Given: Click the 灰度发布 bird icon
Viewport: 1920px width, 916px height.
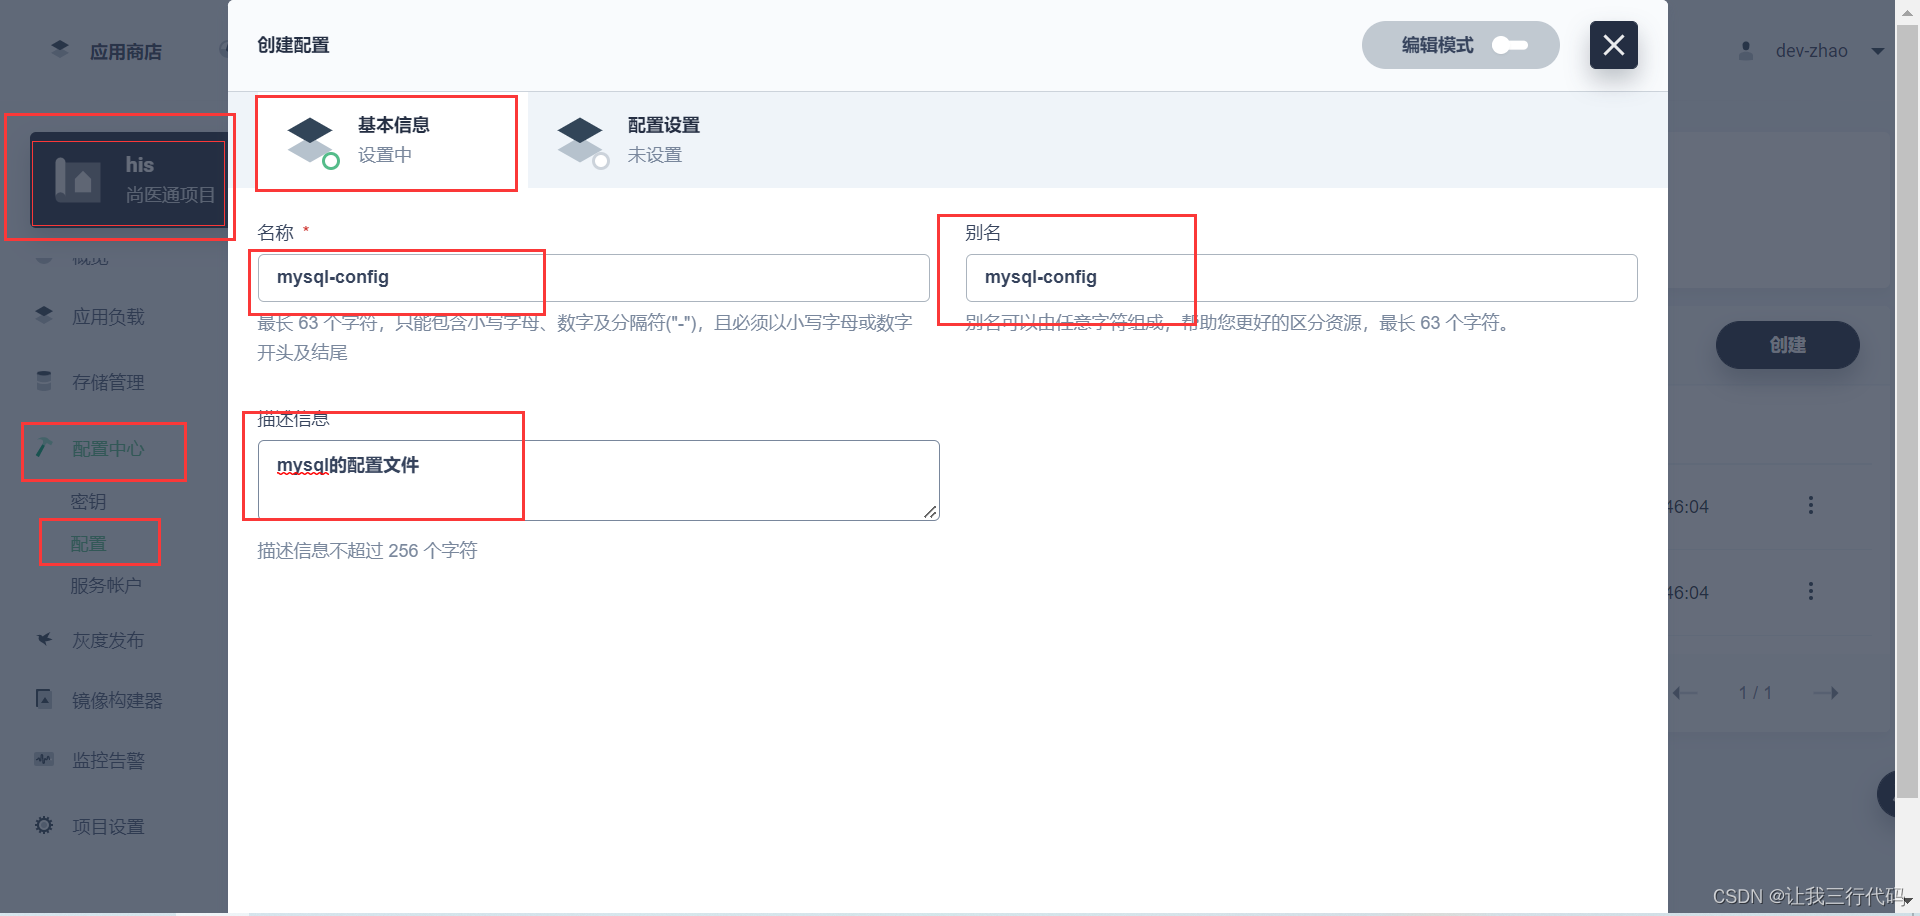Looking at the screenshot, I should point(44,639).
